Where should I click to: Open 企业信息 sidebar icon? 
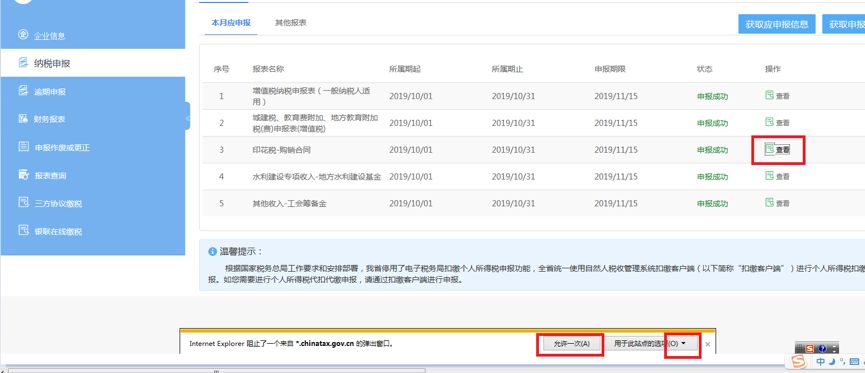click(x=23, y=35)
